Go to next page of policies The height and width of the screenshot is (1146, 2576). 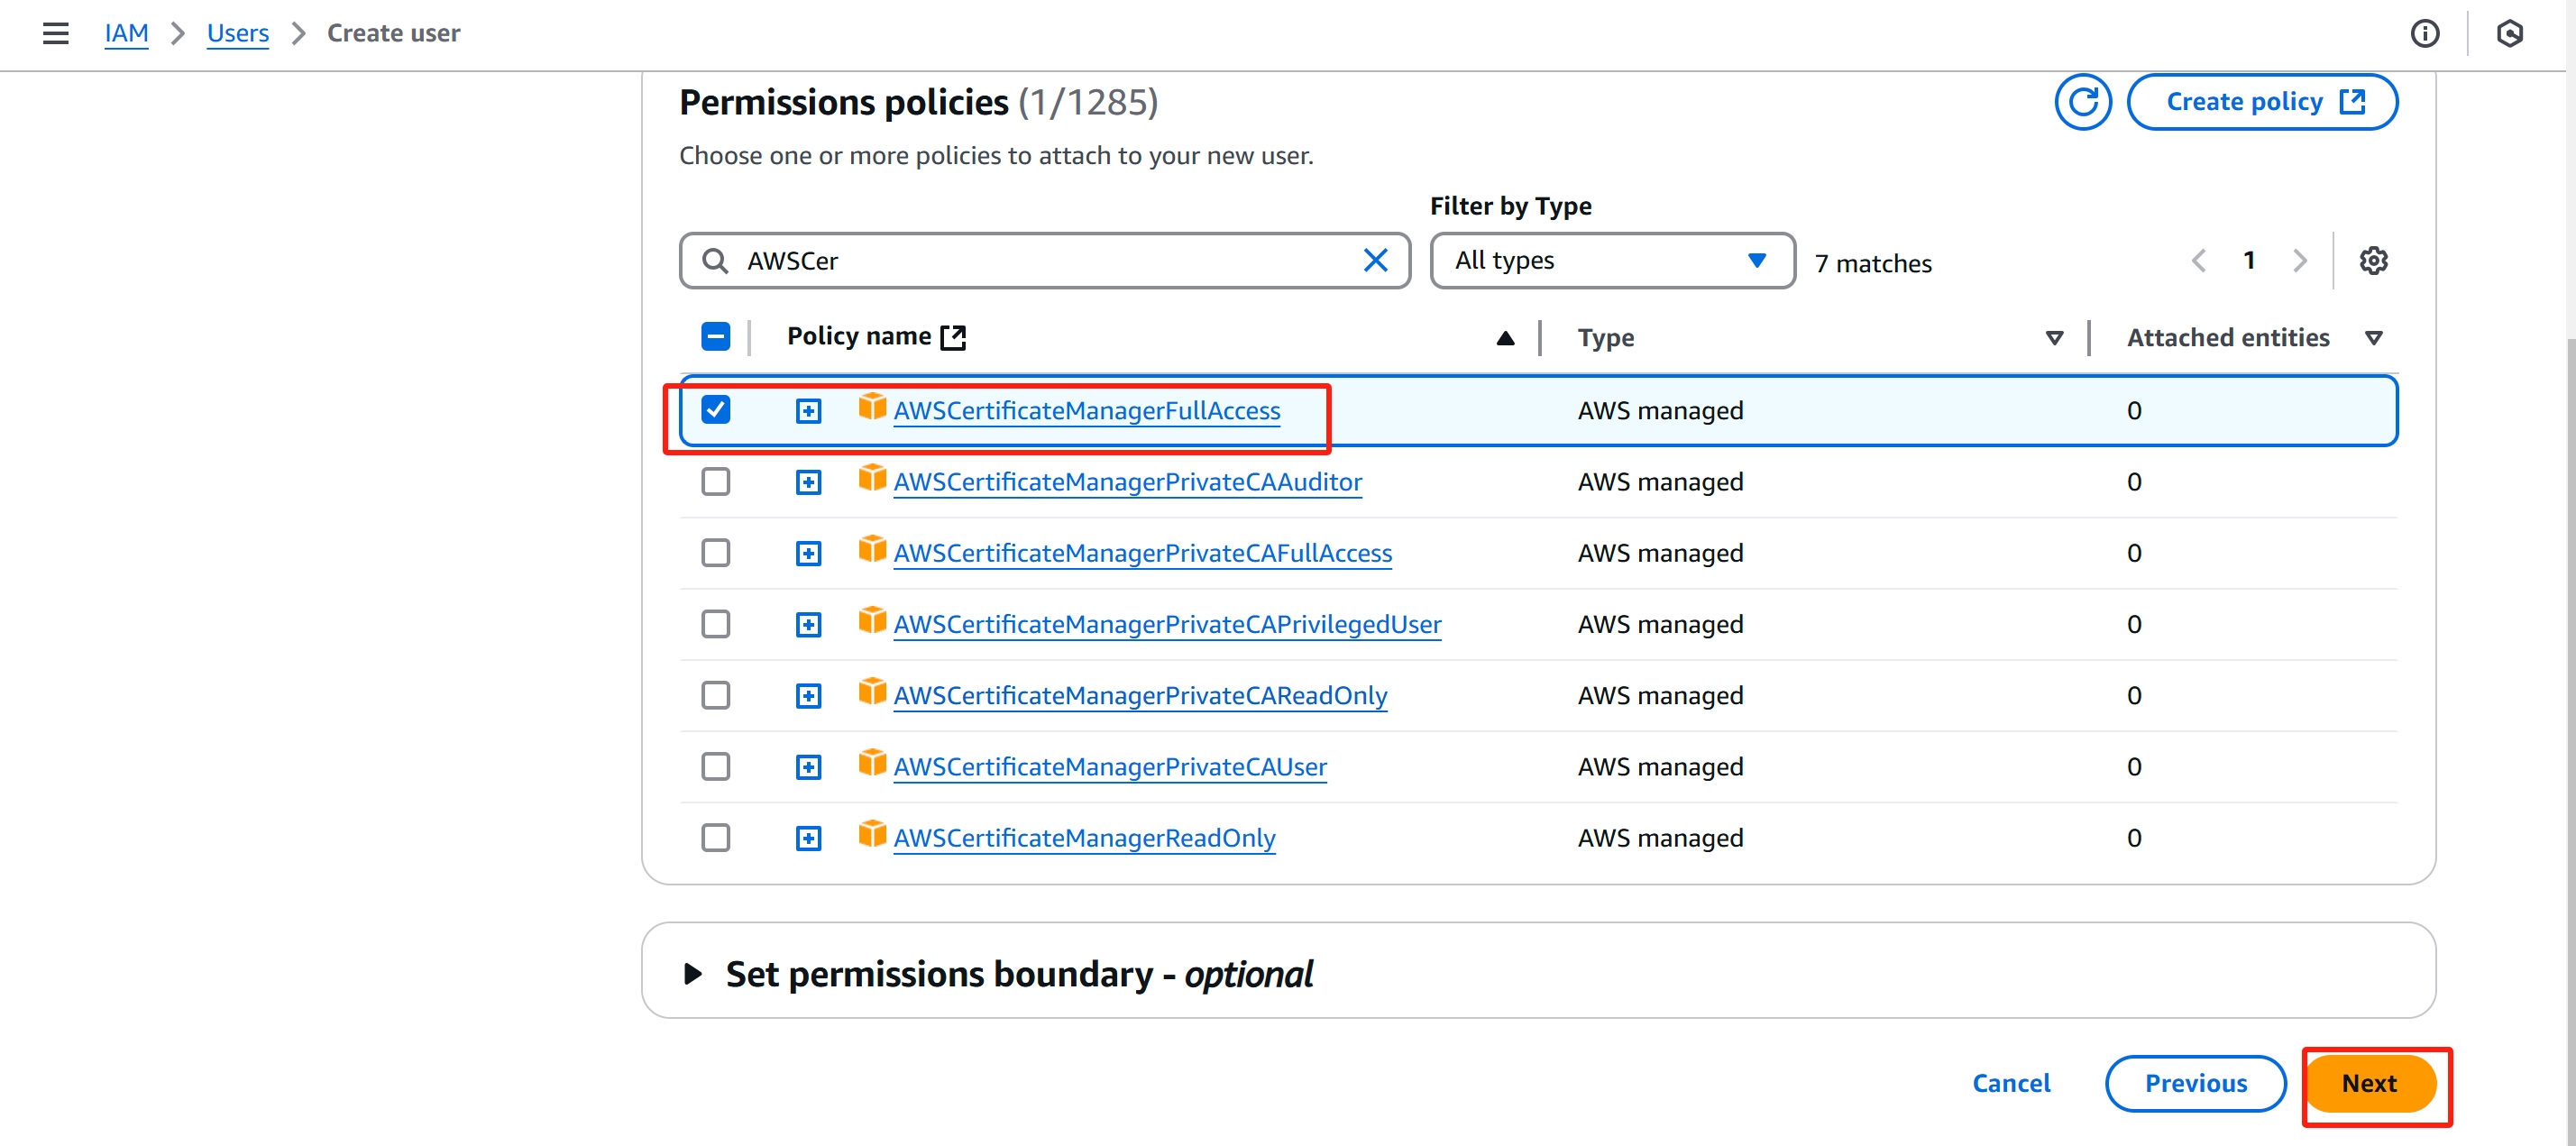(x=2300, y=261)
